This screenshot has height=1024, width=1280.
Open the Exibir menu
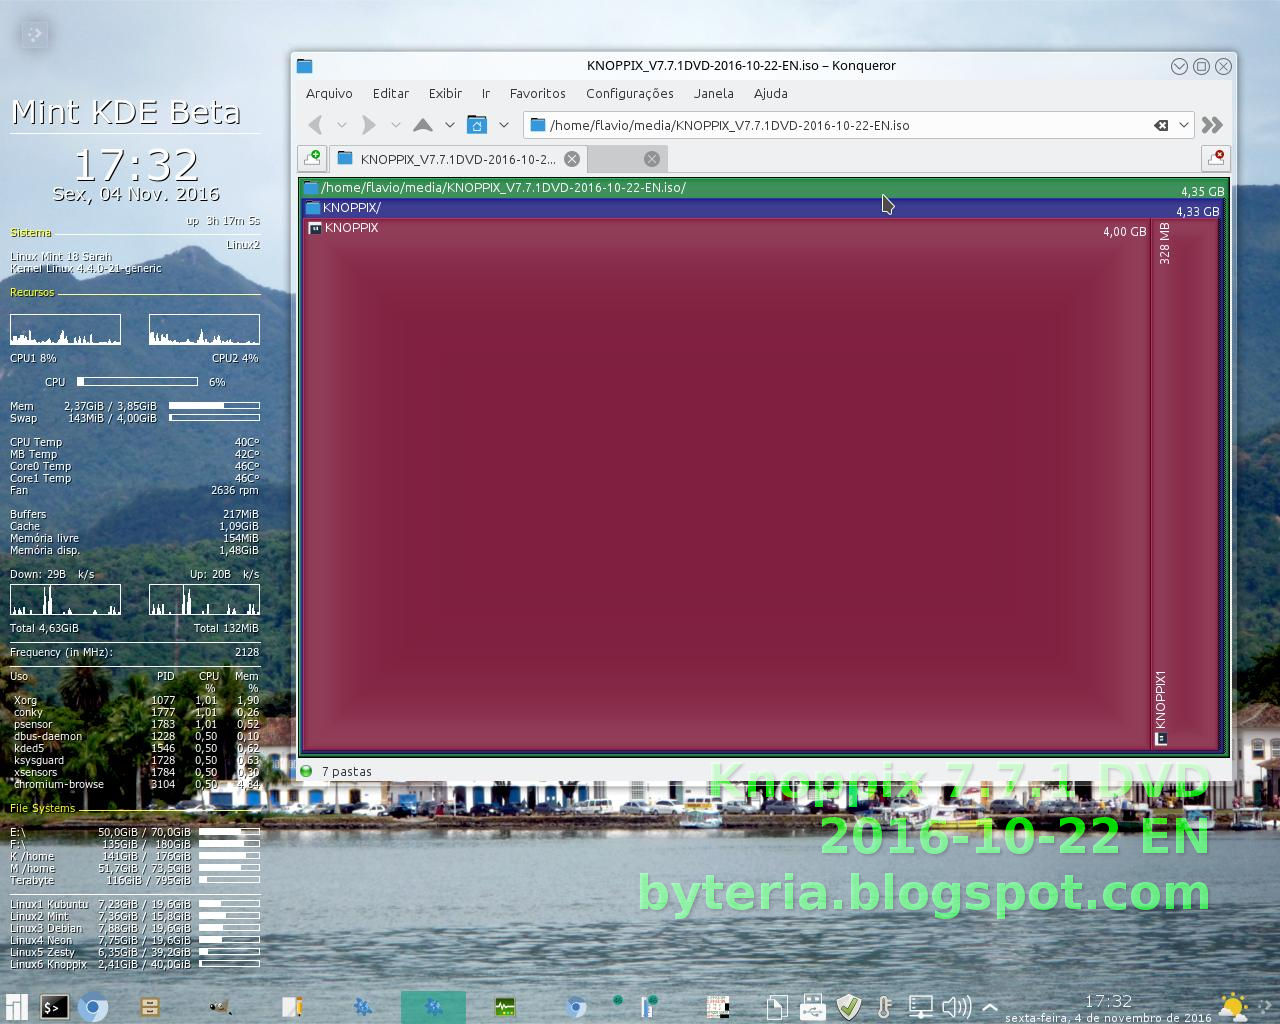point(445,93)
